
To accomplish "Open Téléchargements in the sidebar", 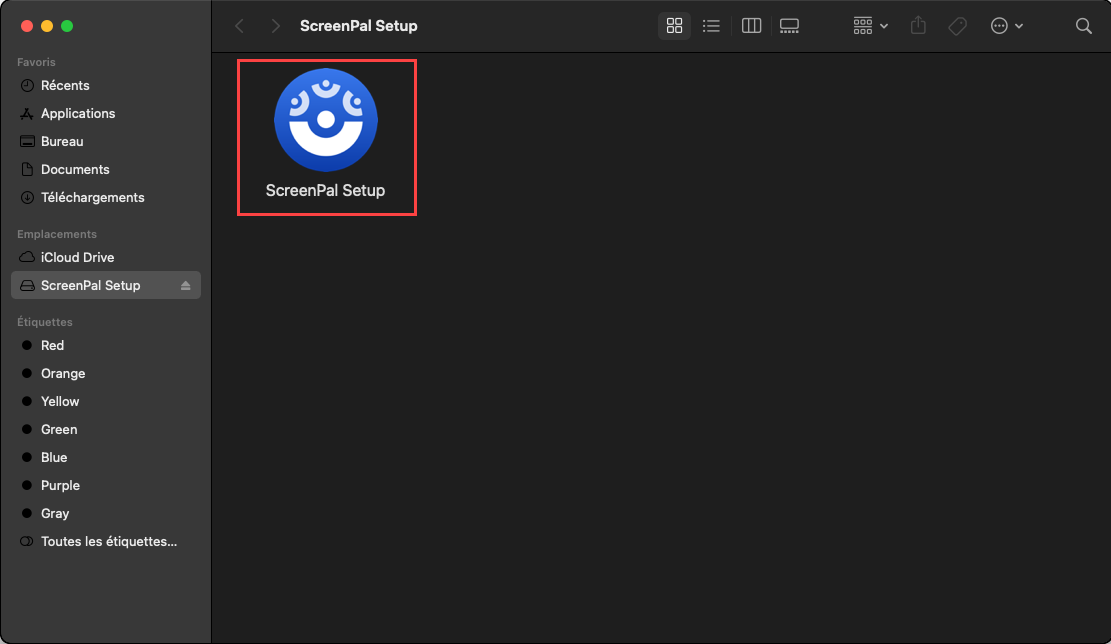I will (106, 198).
